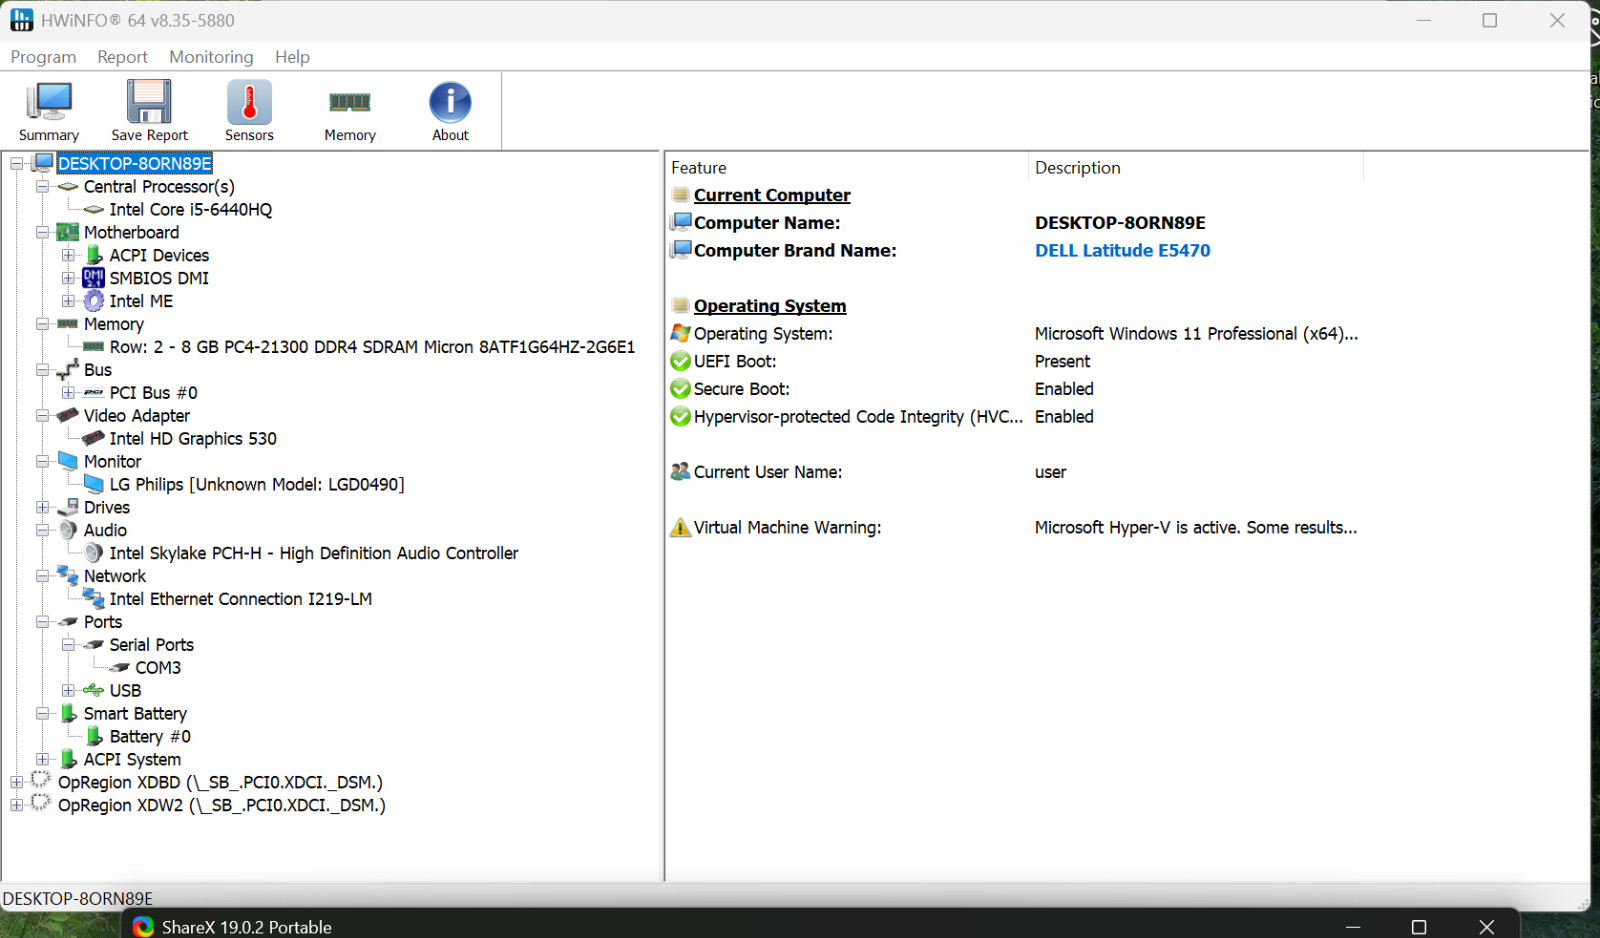Select the Intel Core i5-6440HQ processor entry
Screen dimensions: 1600x938
(190, 209)
